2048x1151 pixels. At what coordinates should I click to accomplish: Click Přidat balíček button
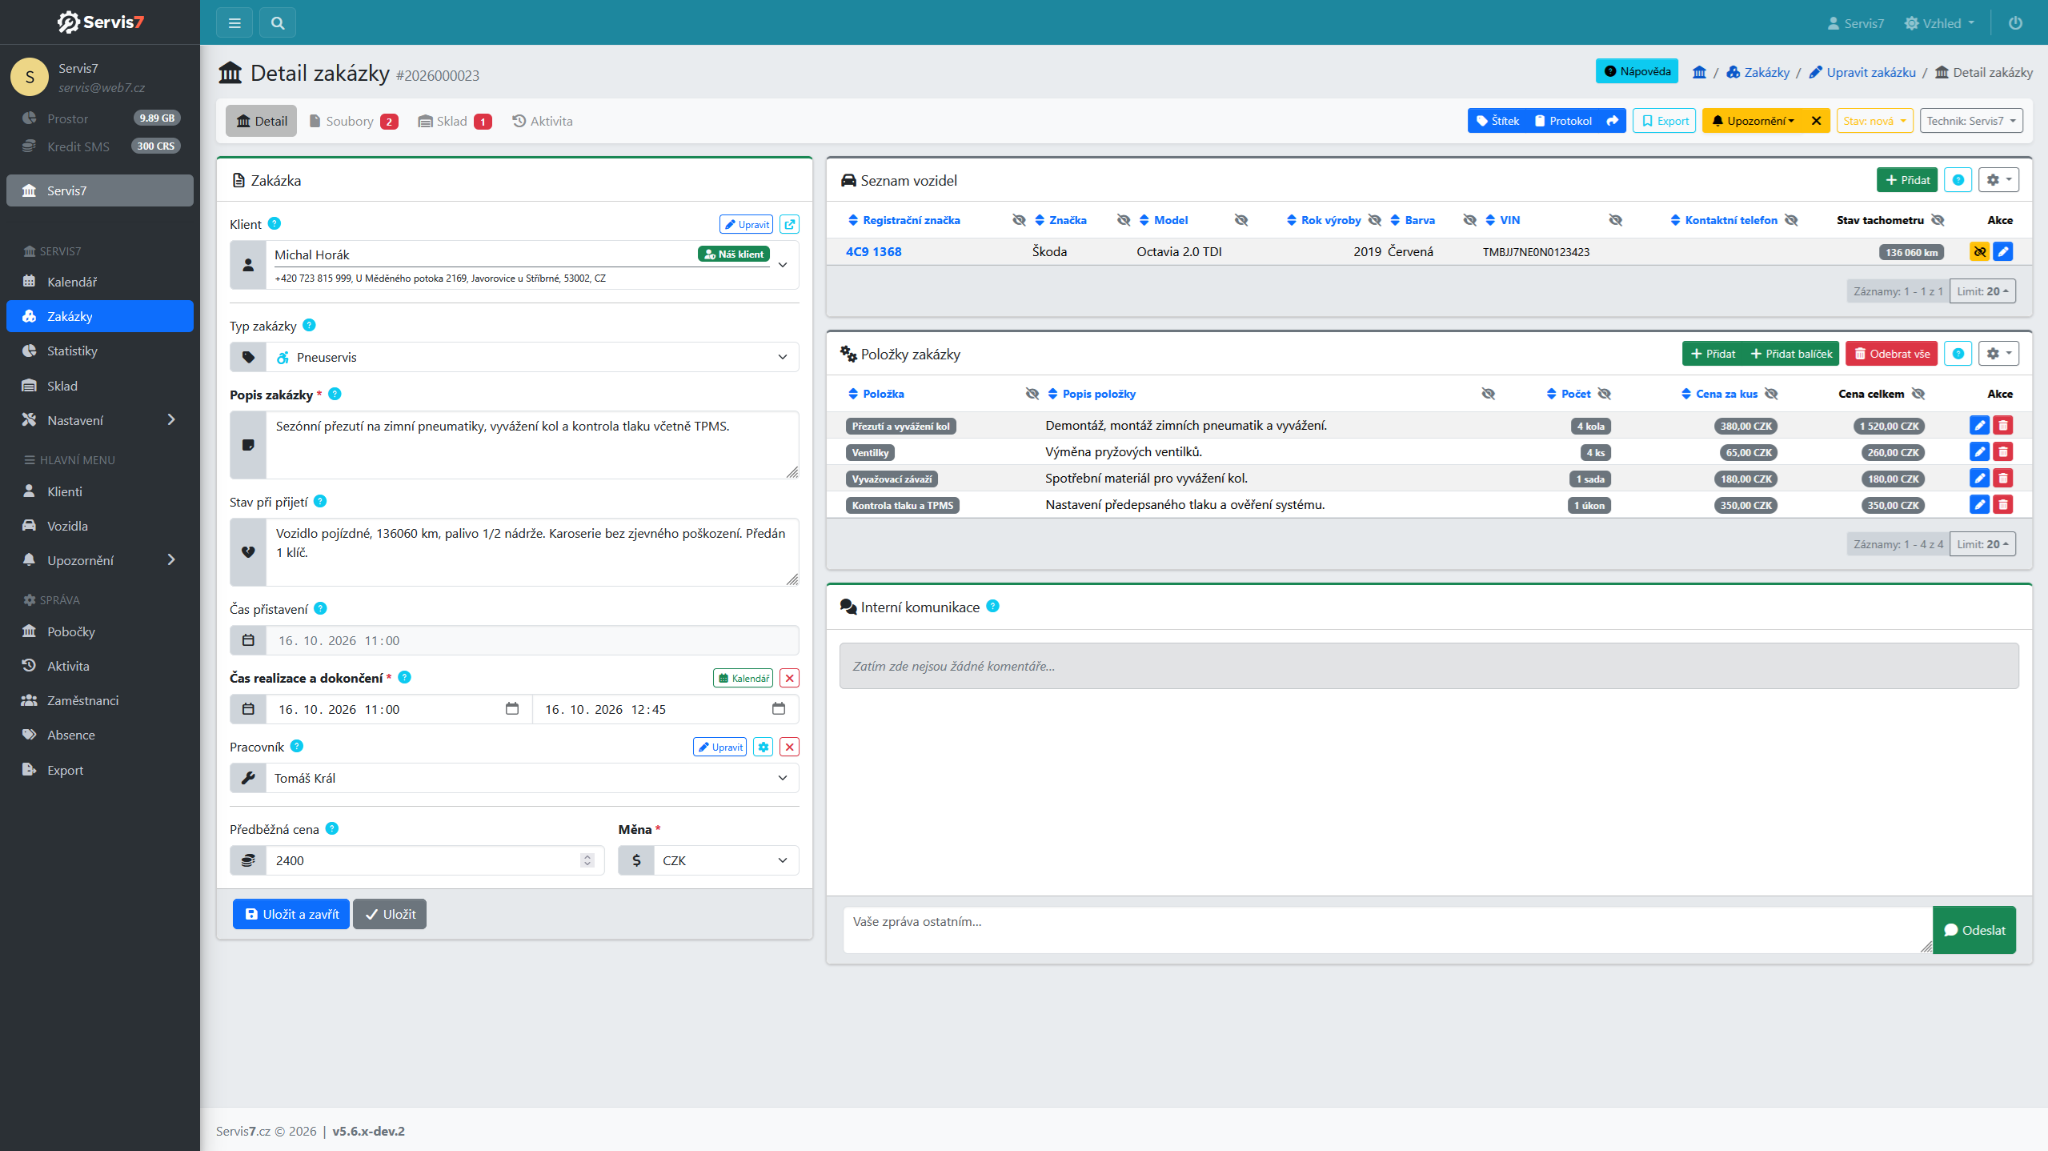[1791, 354]
